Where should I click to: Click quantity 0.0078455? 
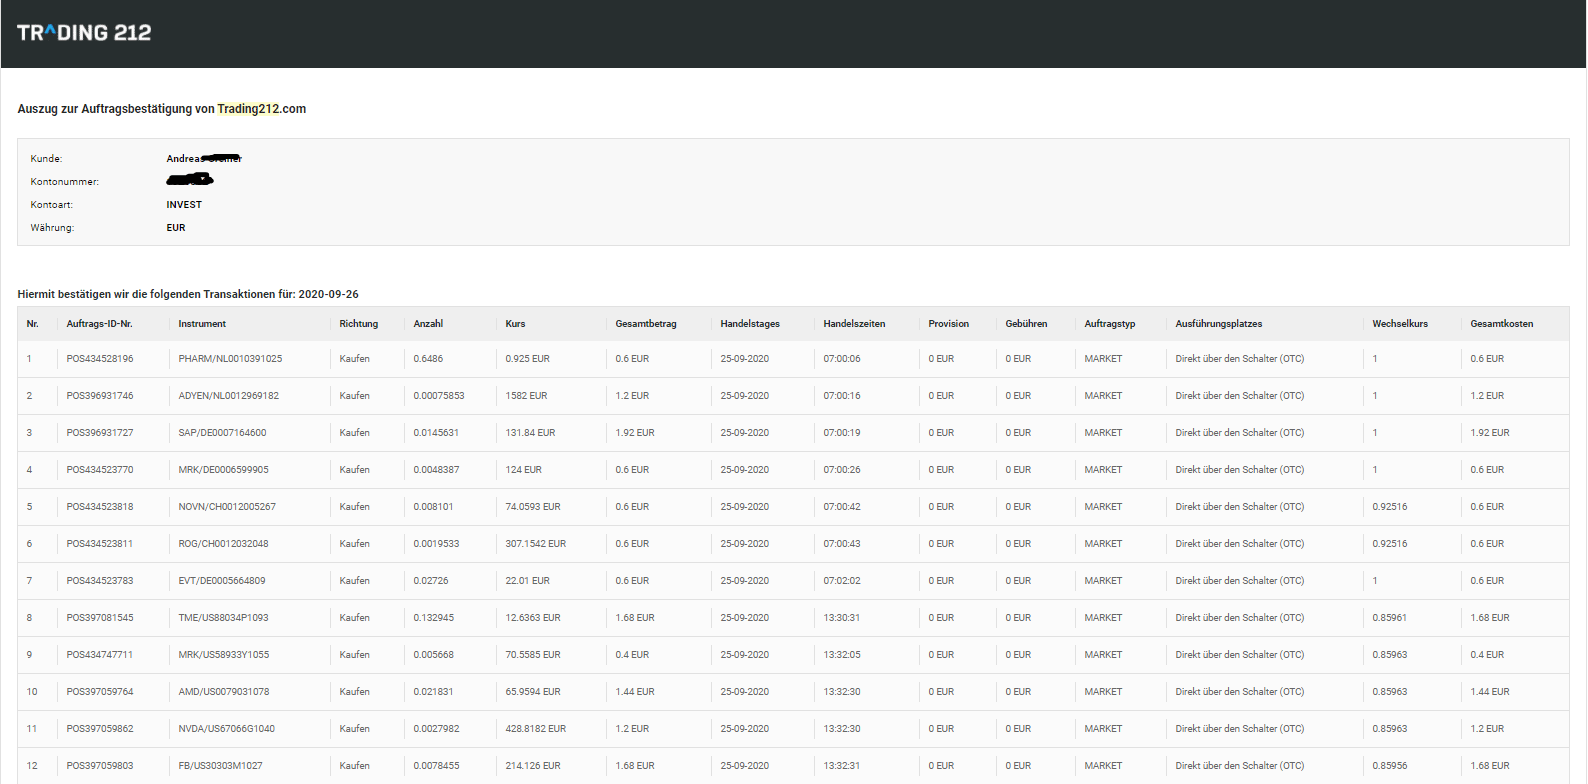tap(436, 766)
